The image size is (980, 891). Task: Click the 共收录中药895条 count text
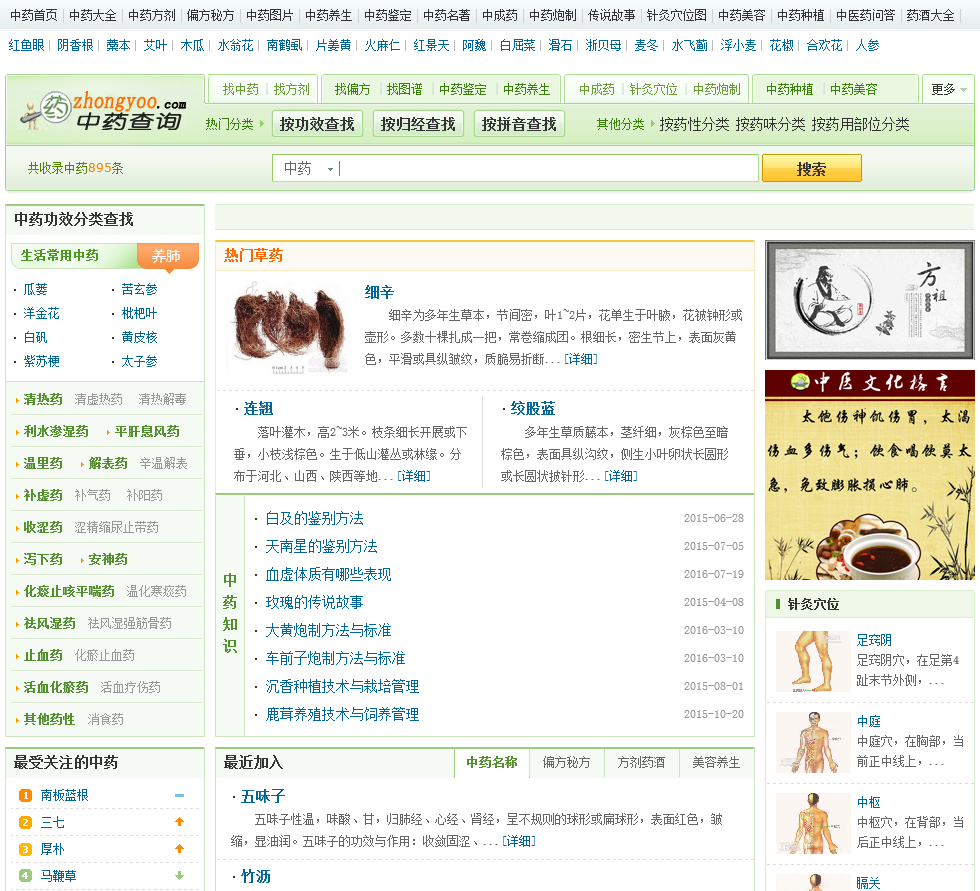tap(75, 168)
